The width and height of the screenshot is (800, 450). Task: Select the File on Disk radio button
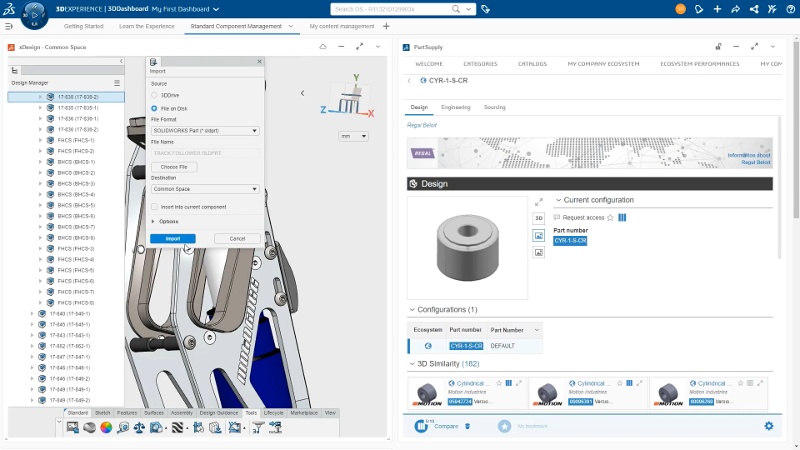pyautogui.click(x=154, y=109)
